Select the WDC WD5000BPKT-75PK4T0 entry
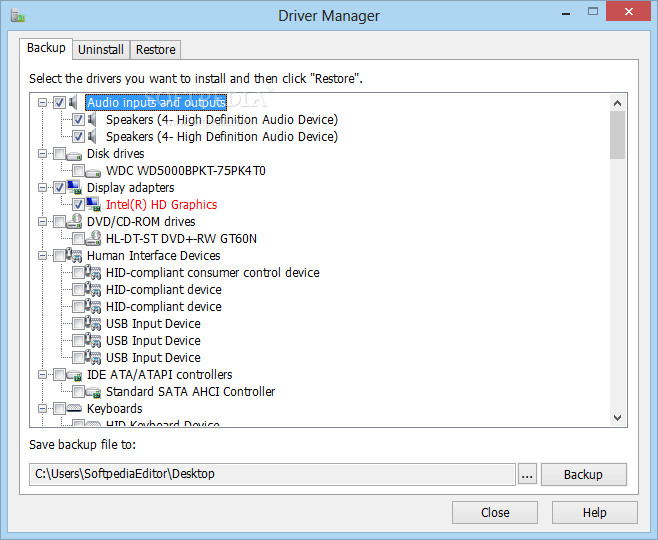Viewport: 658px width, 540px height. [185, 170]
